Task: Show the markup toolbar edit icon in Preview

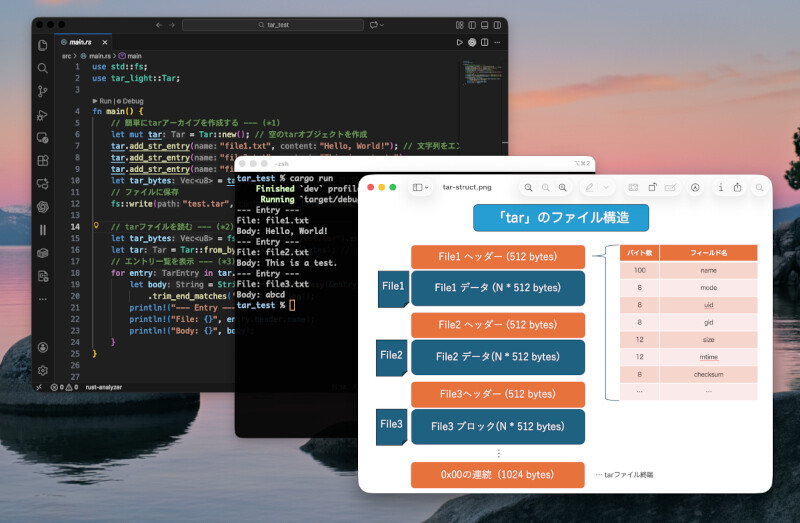Action: [670, 188]
